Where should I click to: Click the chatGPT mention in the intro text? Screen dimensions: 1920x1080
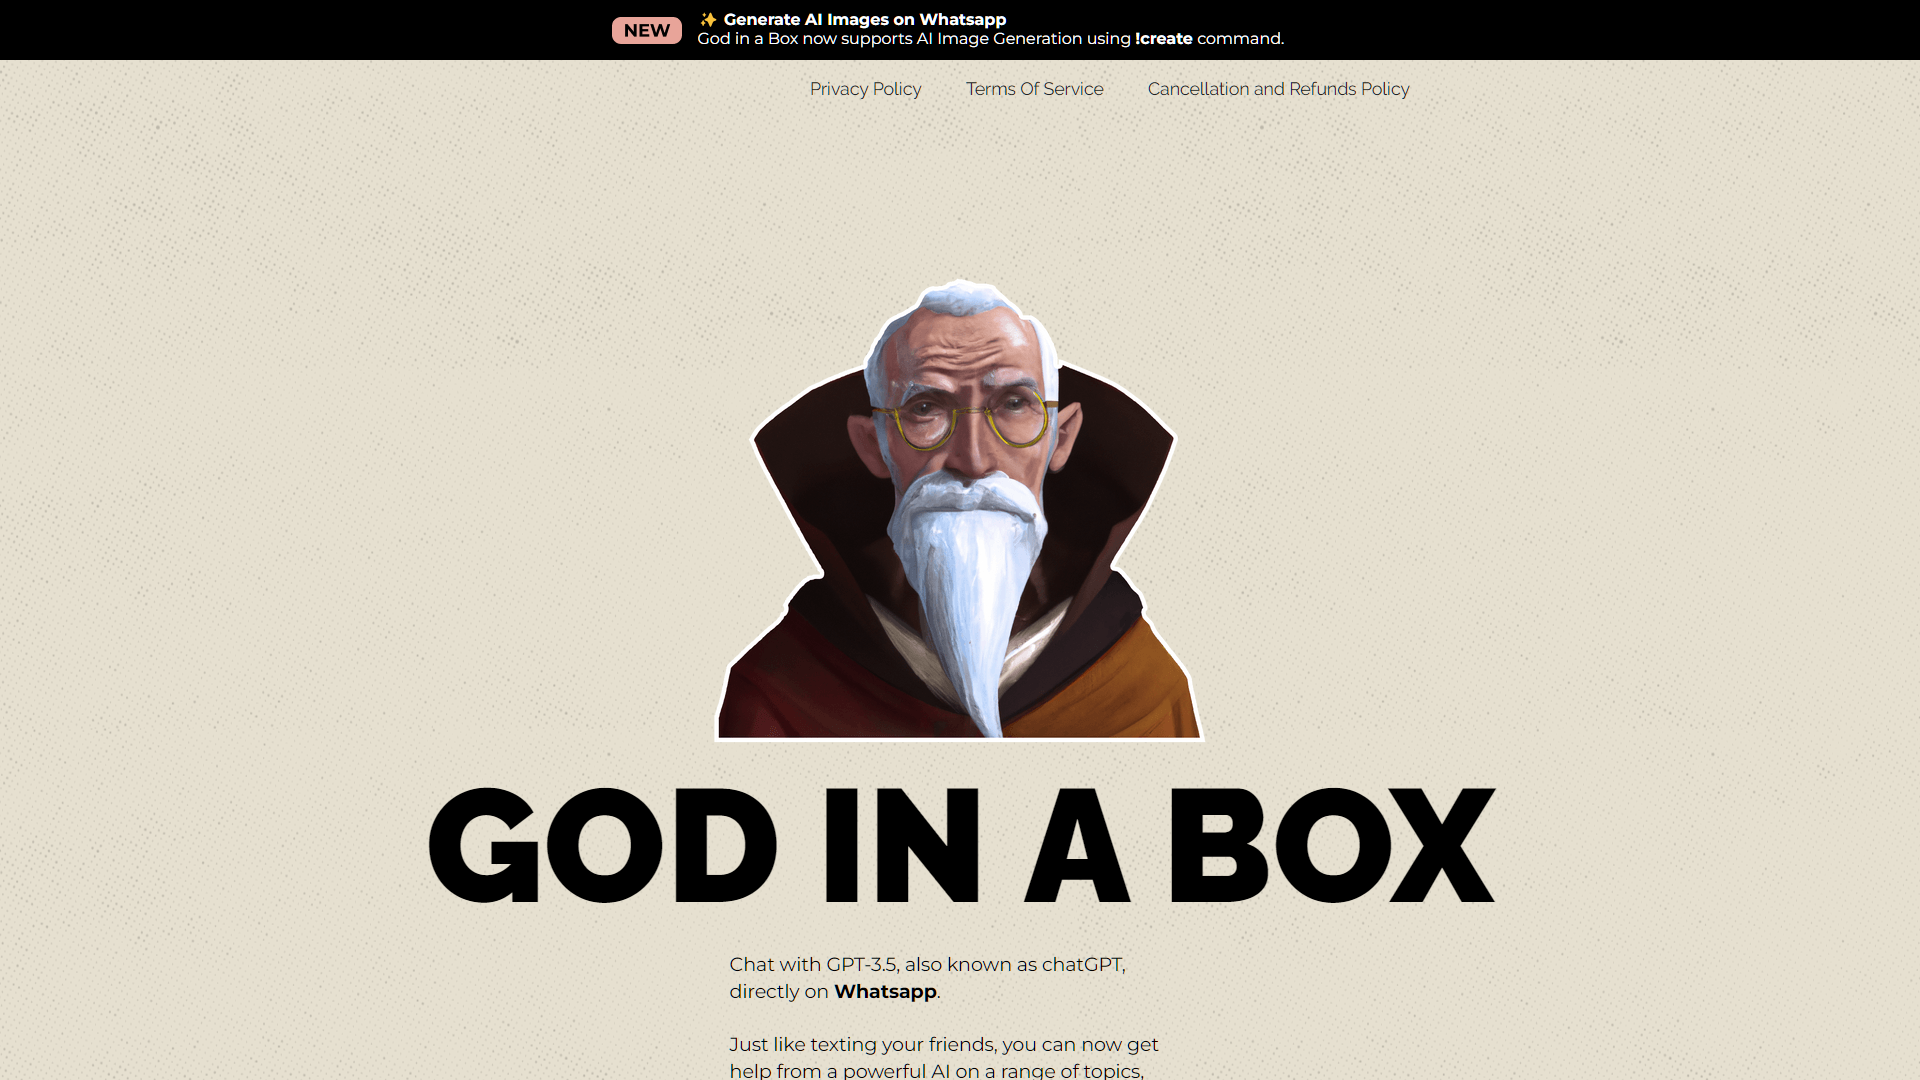[x=1083, y=965]
